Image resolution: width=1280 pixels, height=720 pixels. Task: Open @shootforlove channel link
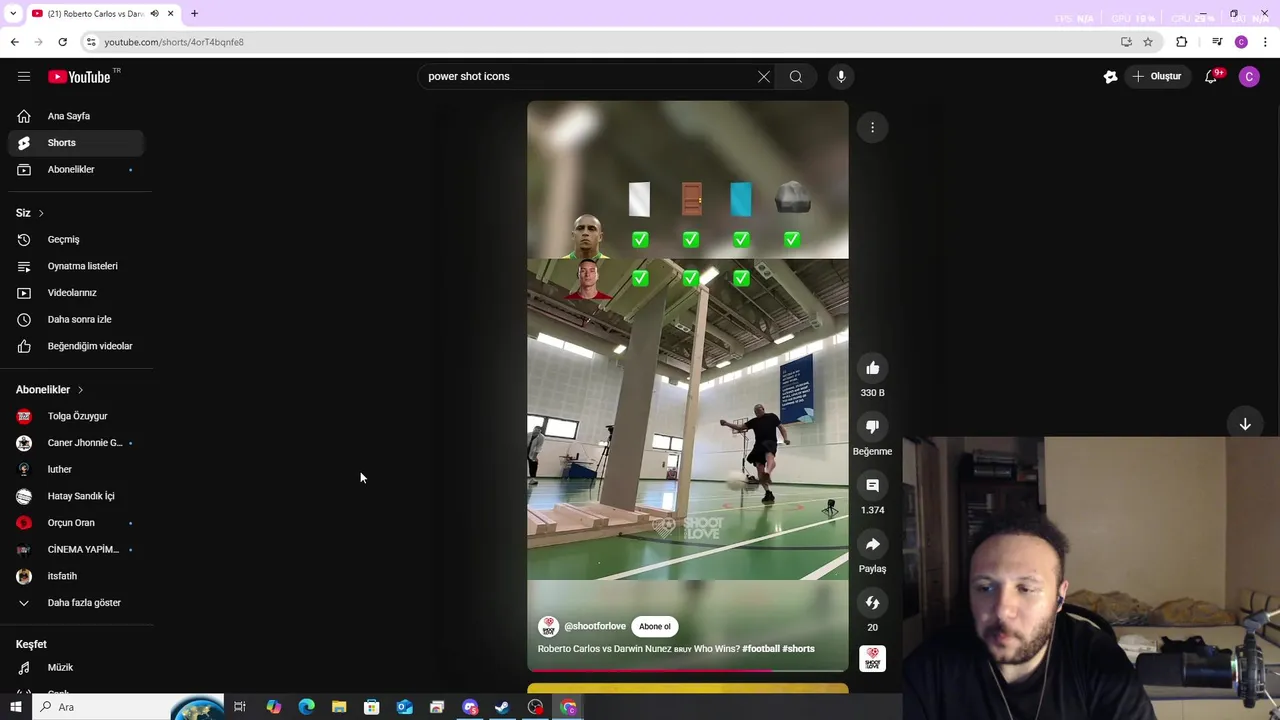[x=595, y=626]
